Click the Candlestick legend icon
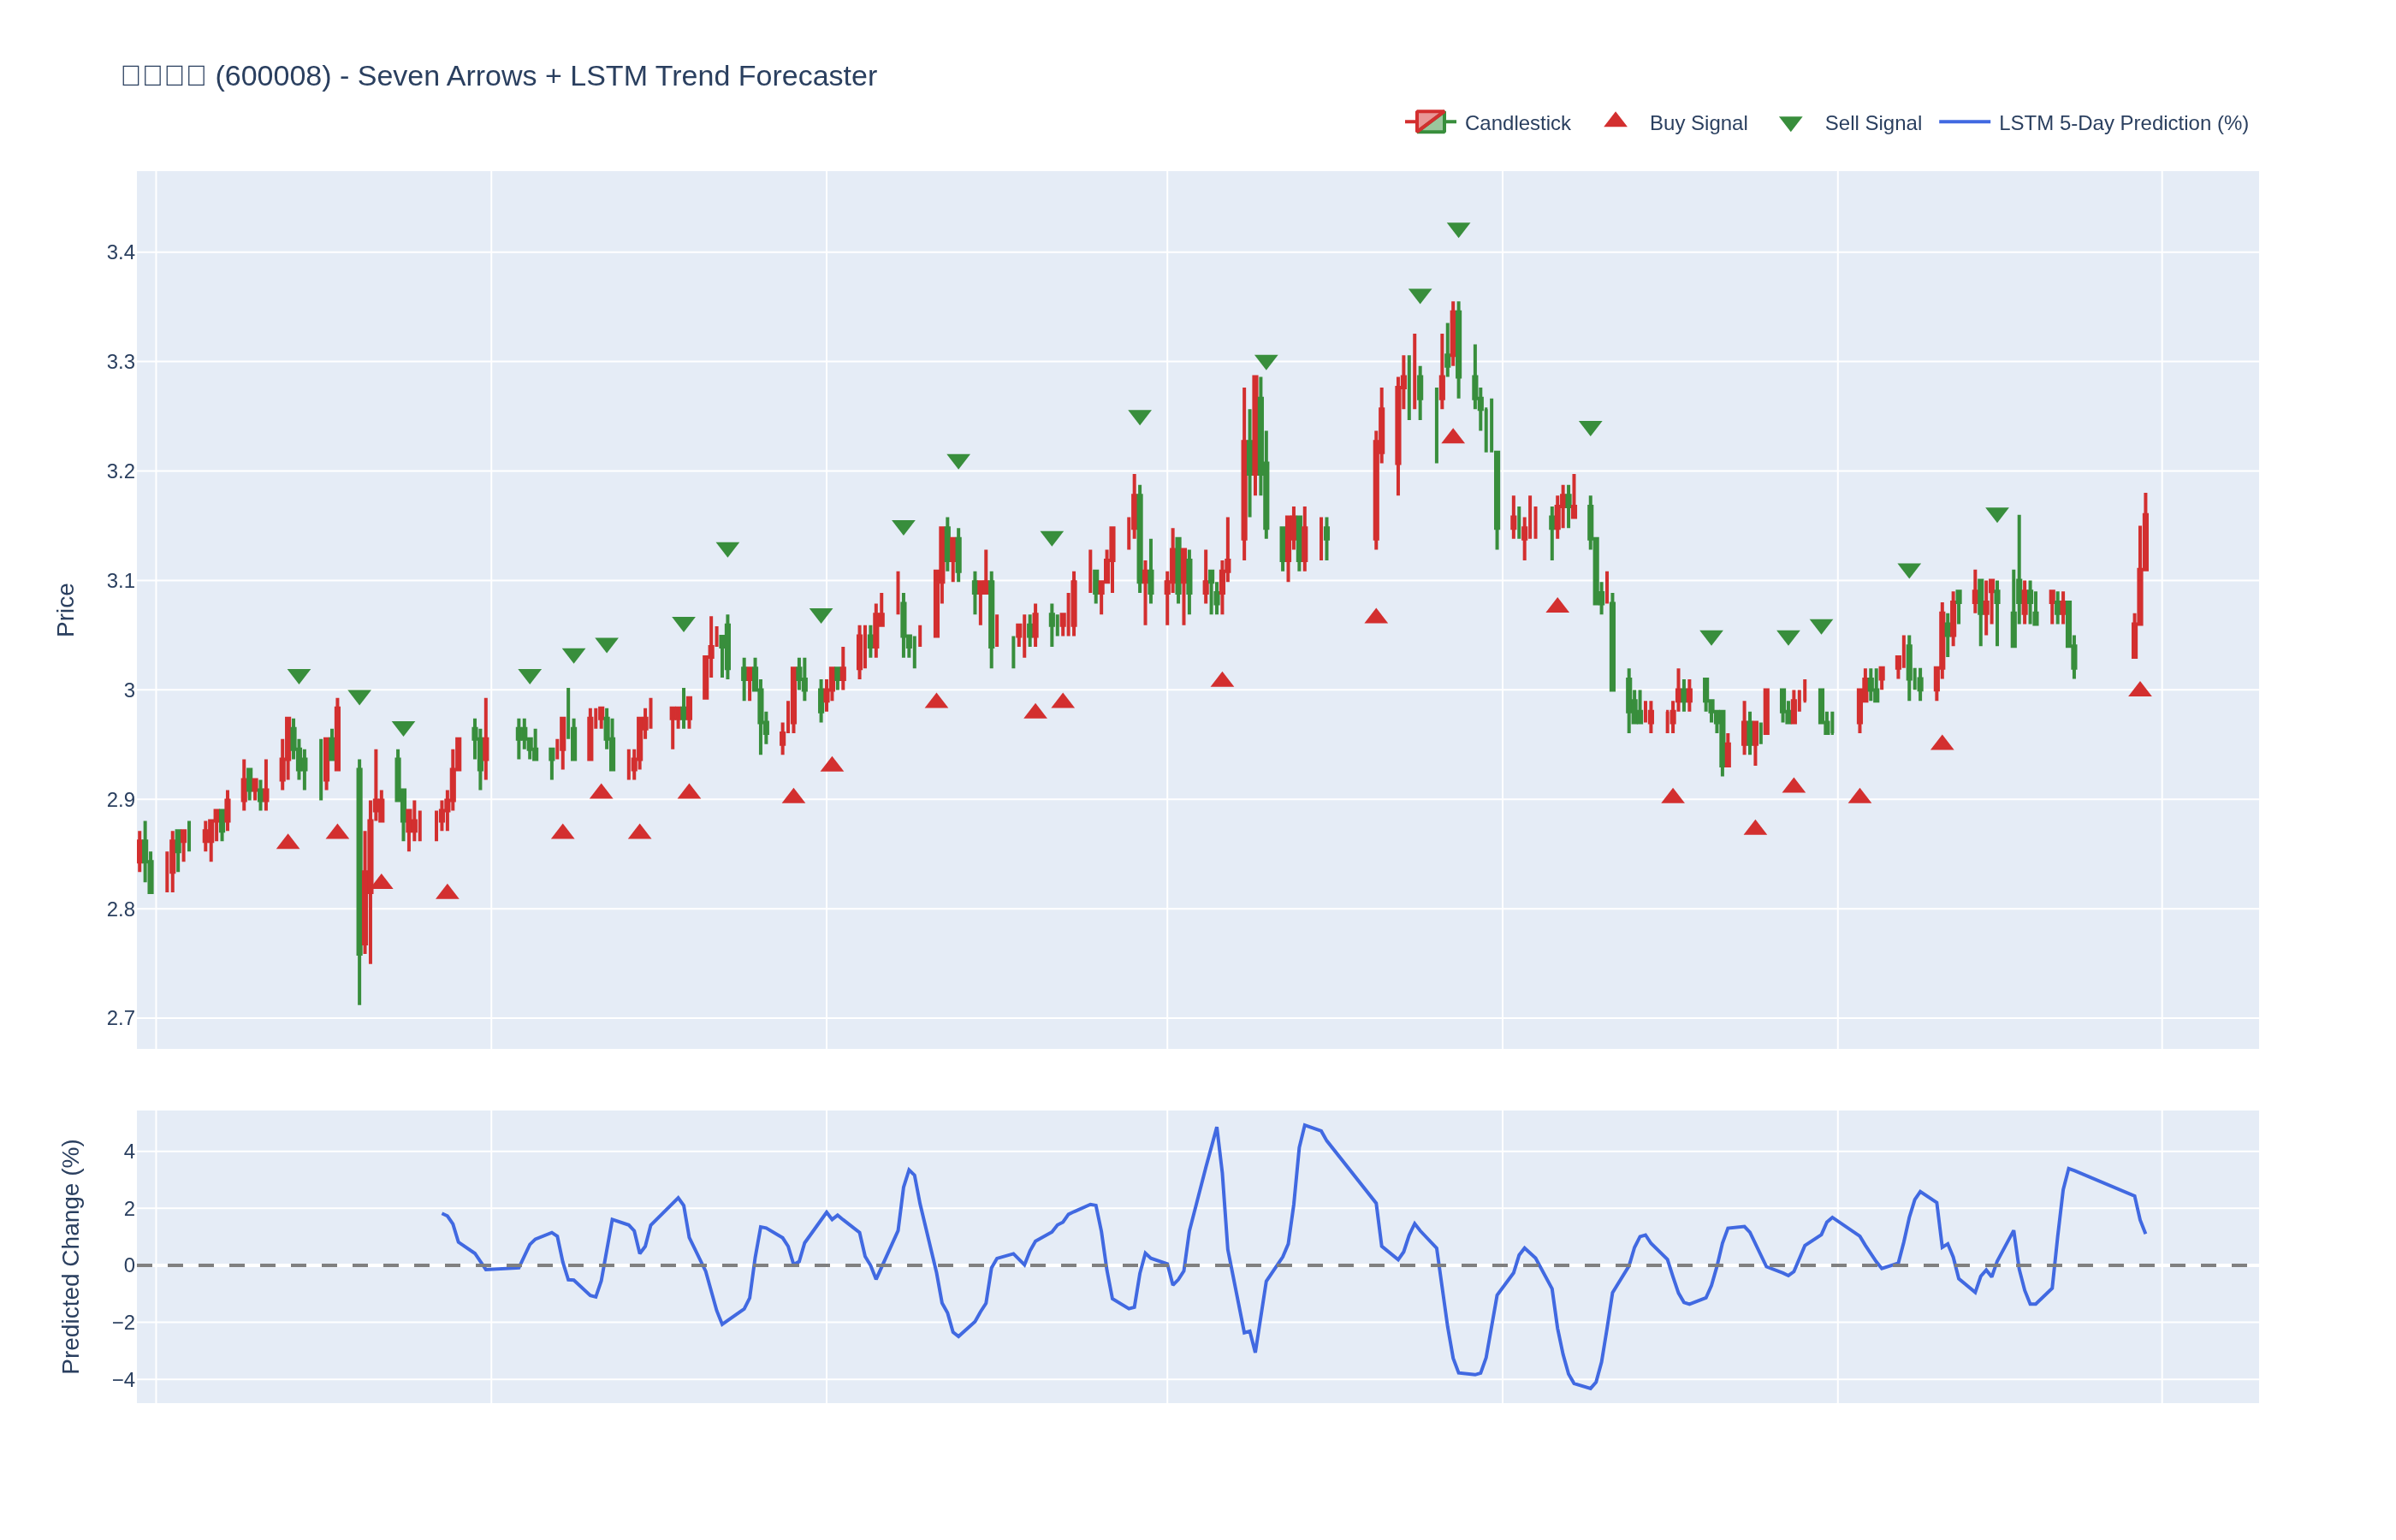 [1430, 122]
